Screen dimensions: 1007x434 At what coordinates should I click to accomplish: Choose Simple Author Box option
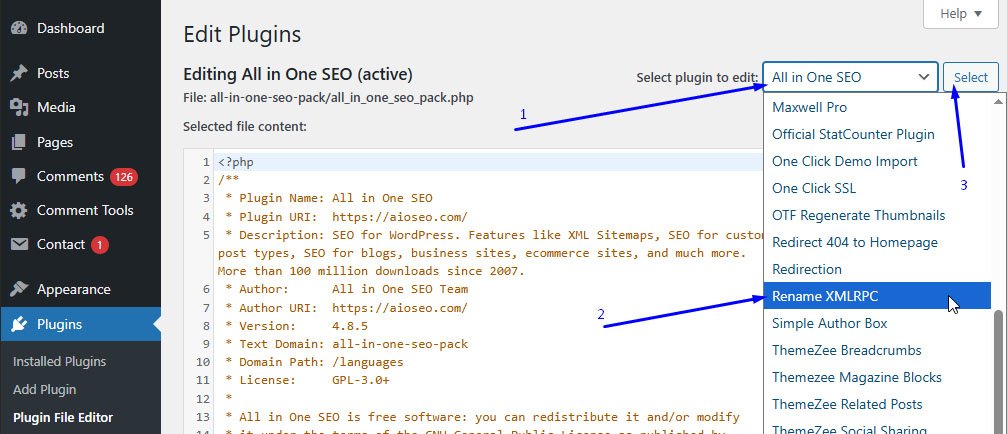877,323
